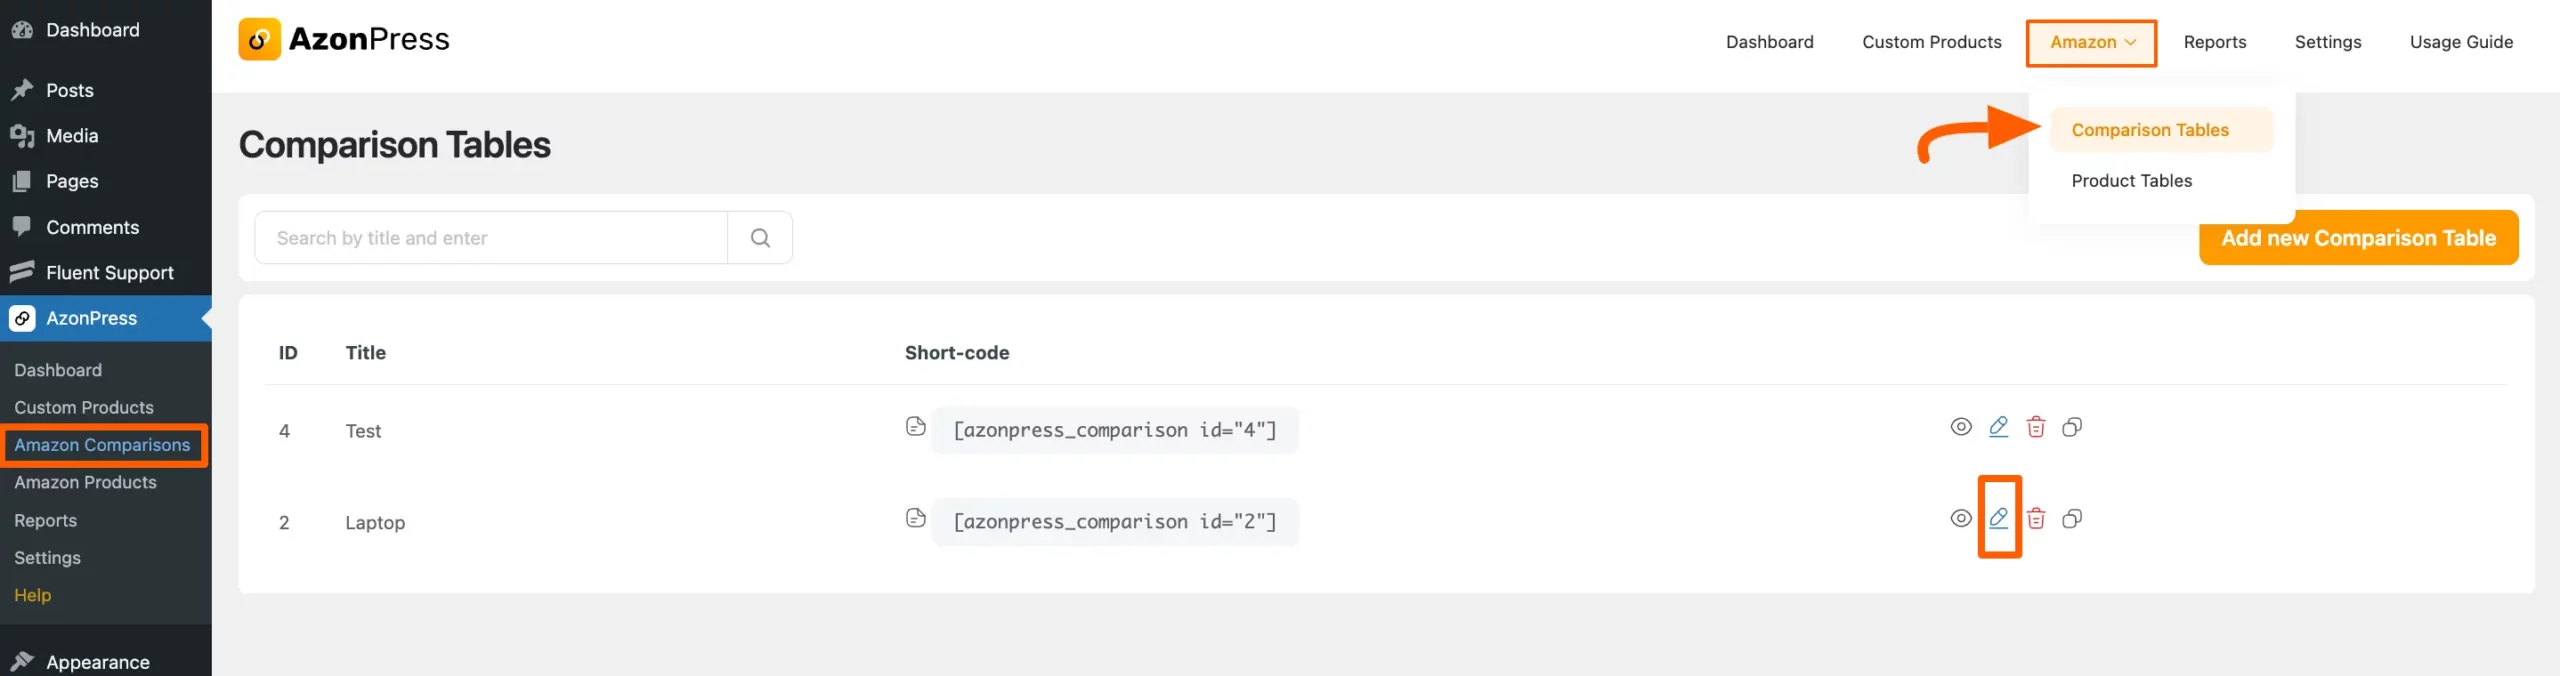Preview the Test table with eye icon
Image resolution: width=2560 pixels, height=676 pixels.
pos(1961,427)
